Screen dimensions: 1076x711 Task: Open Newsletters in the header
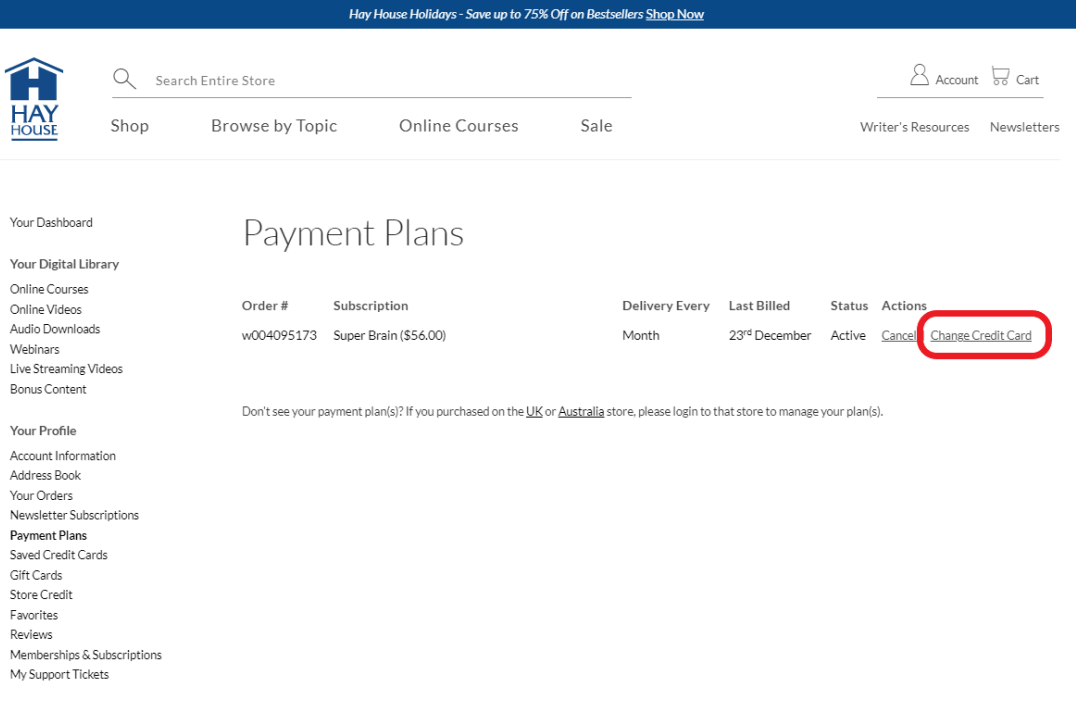coord(1024,127)
